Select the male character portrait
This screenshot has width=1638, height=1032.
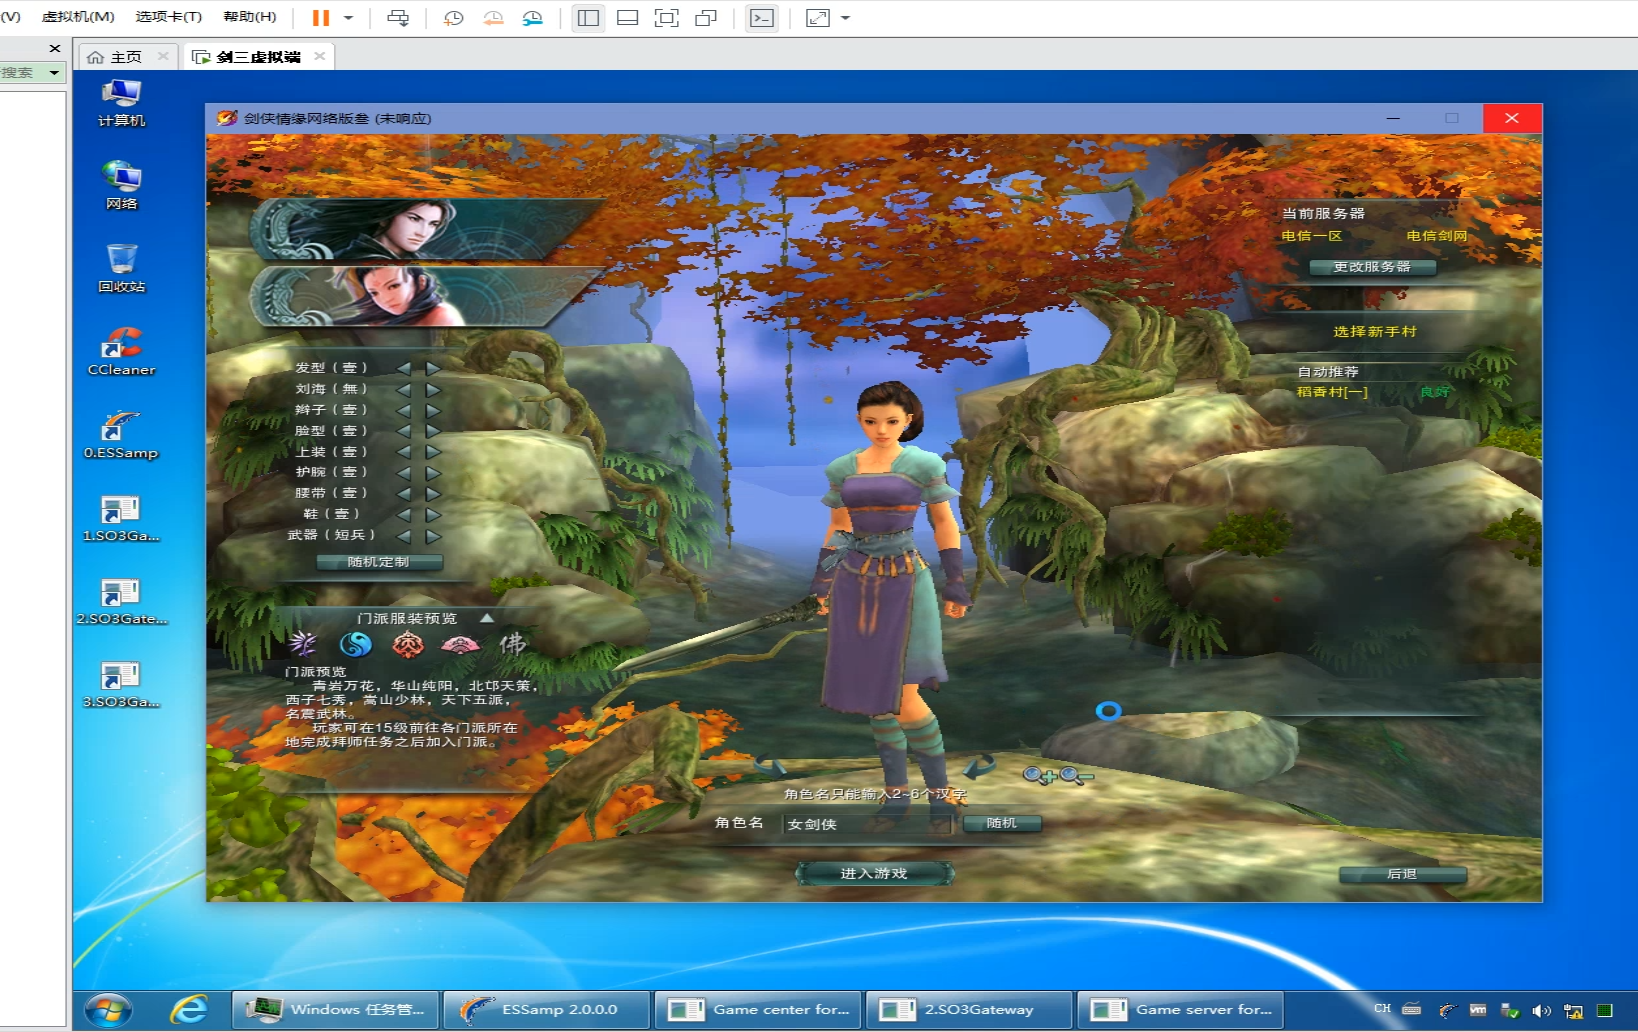400,229
